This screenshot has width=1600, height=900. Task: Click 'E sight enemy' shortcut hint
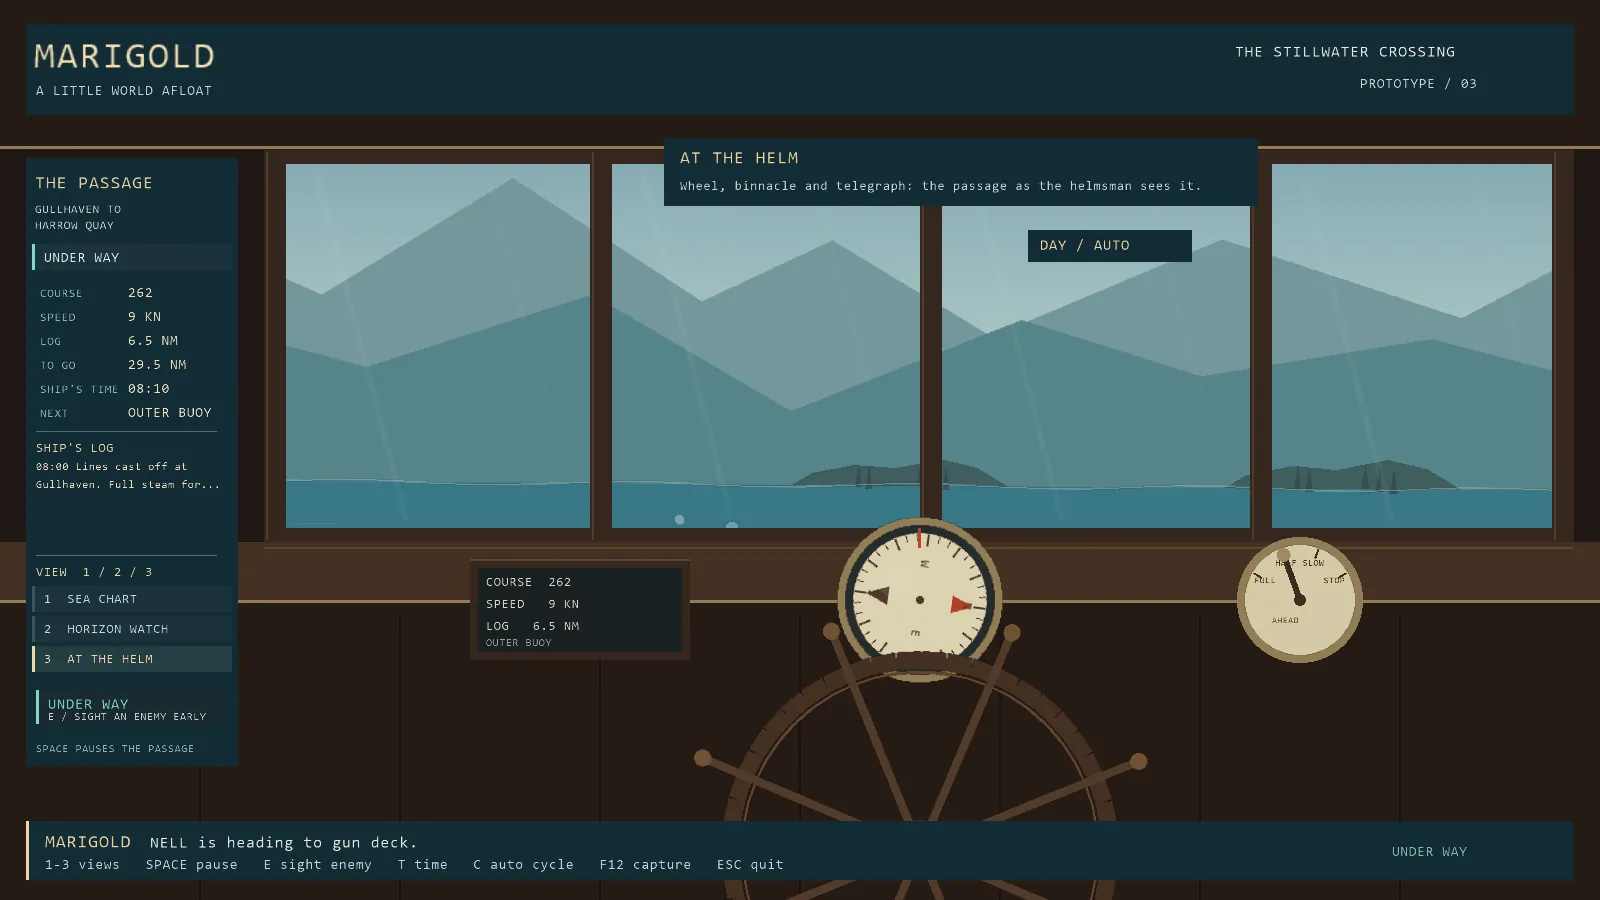[318, 865]
